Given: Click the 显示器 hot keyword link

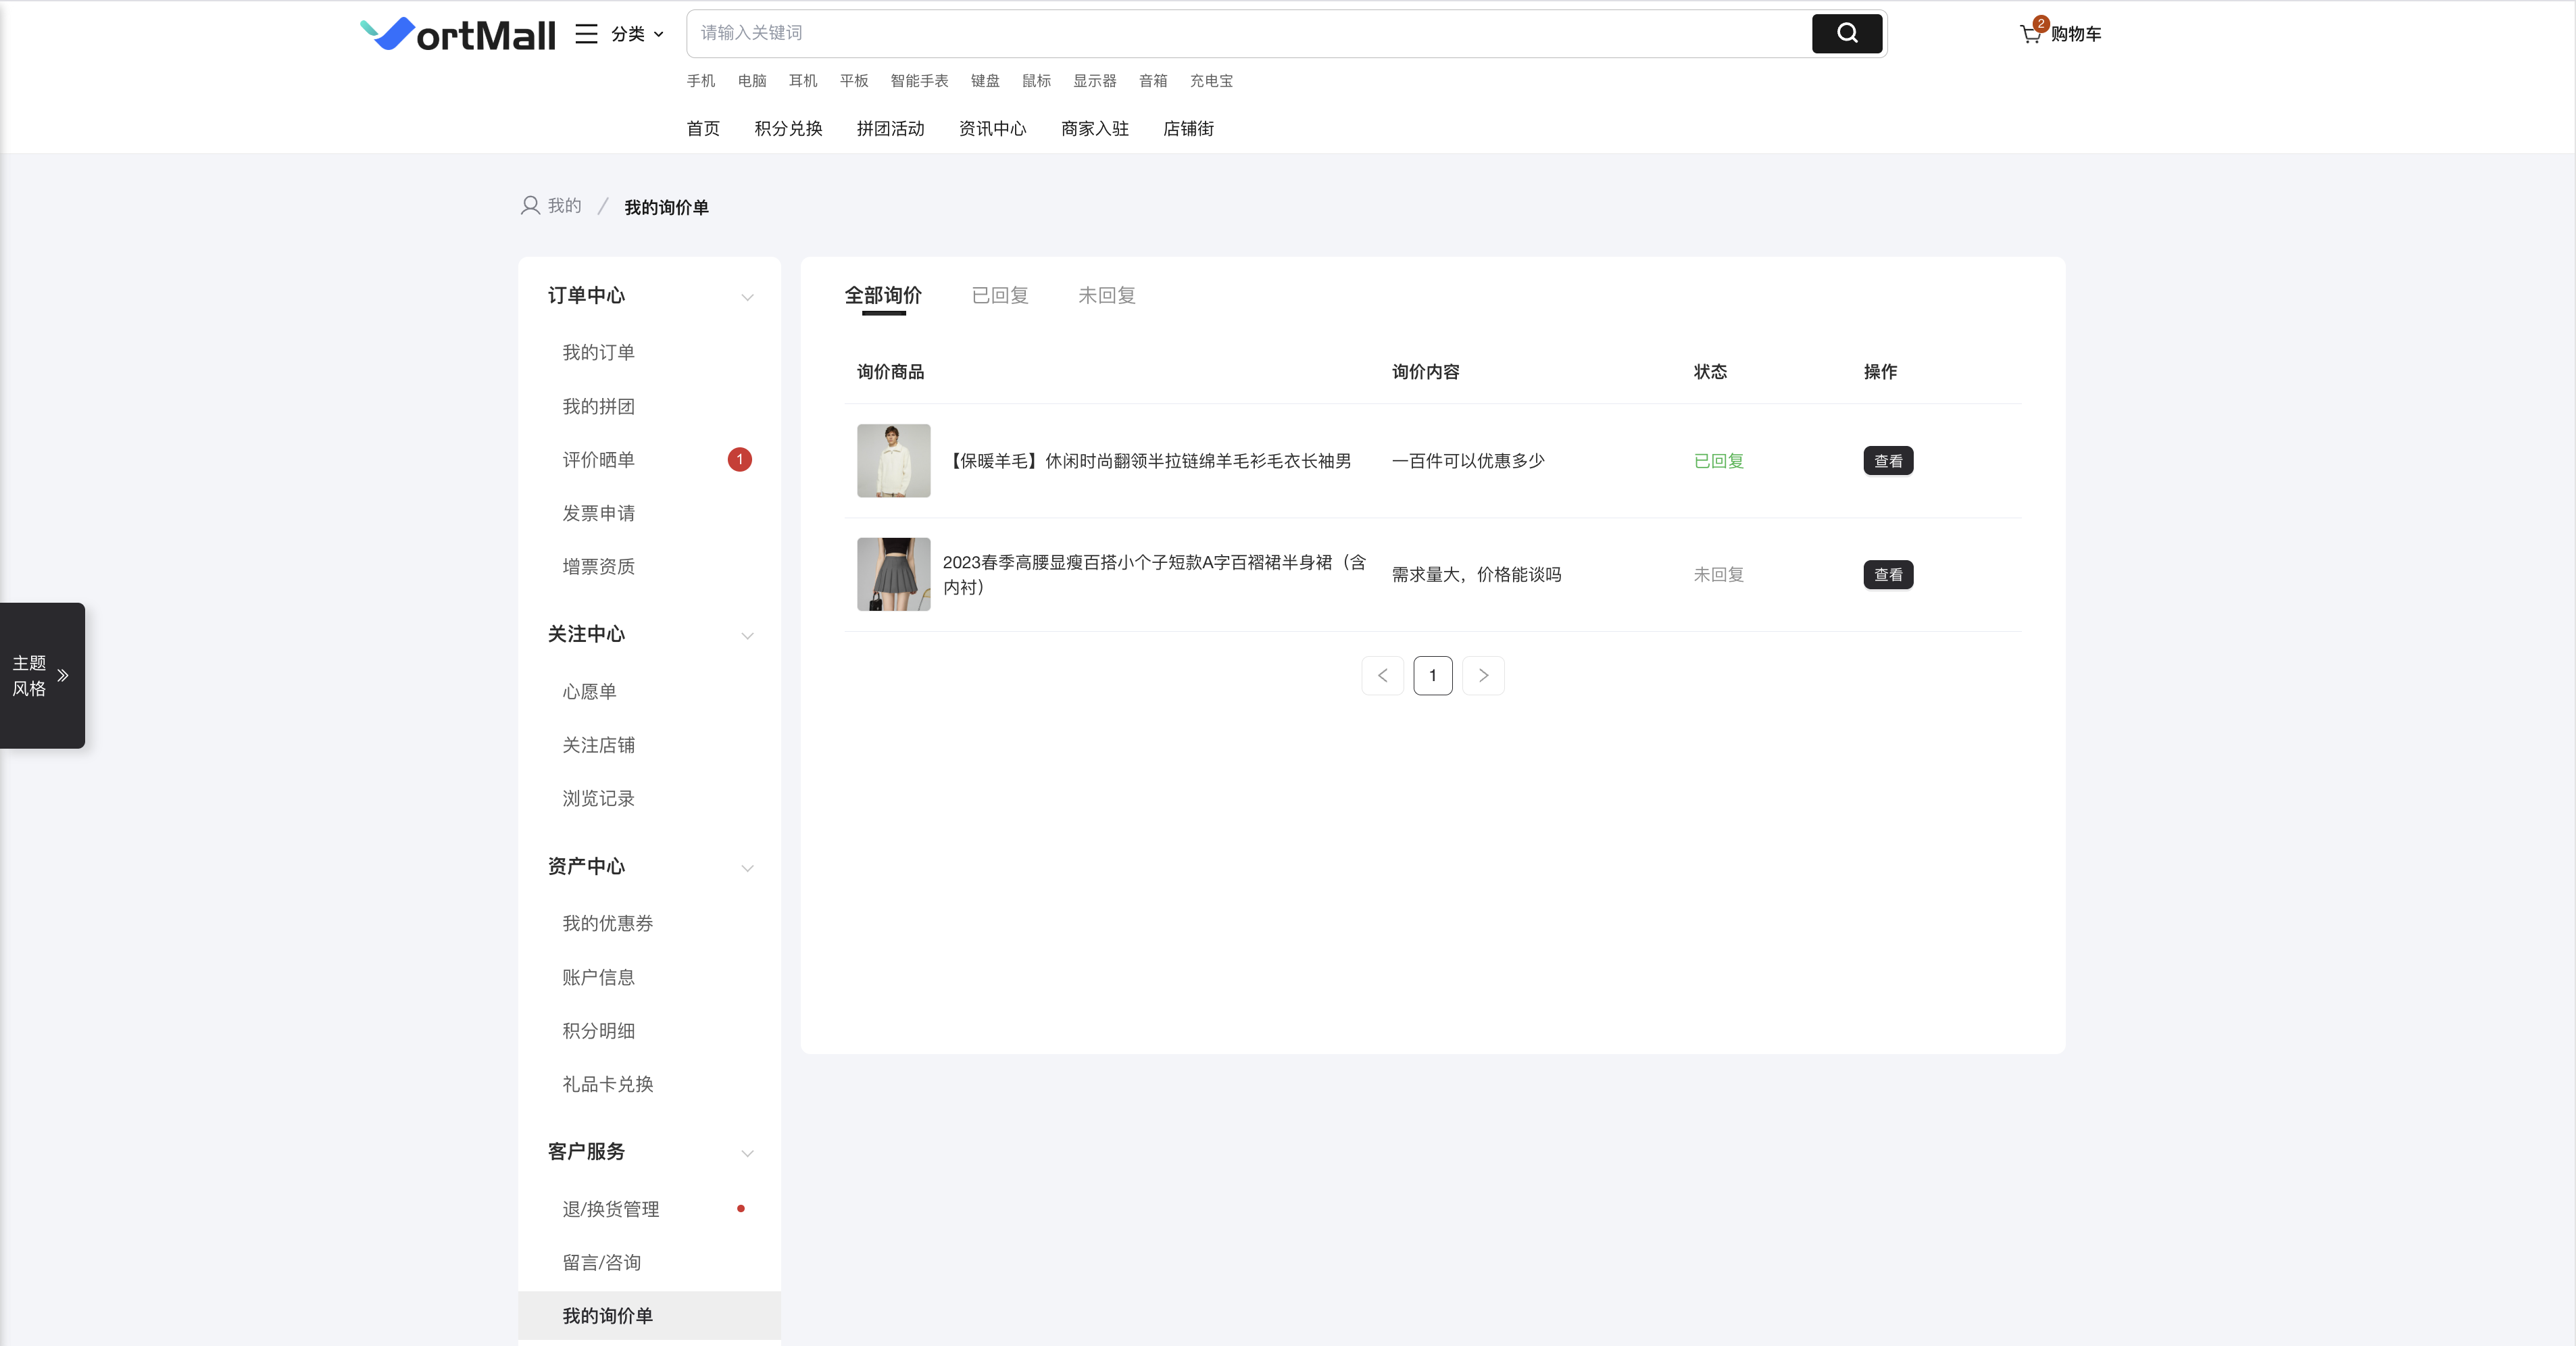Looking at the screenshot, I should tap(1095, 81).
